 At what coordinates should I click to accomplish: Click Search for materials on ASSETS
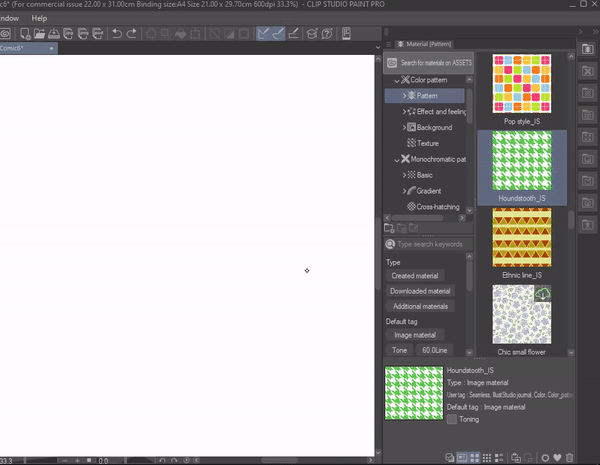pos(429,63)
